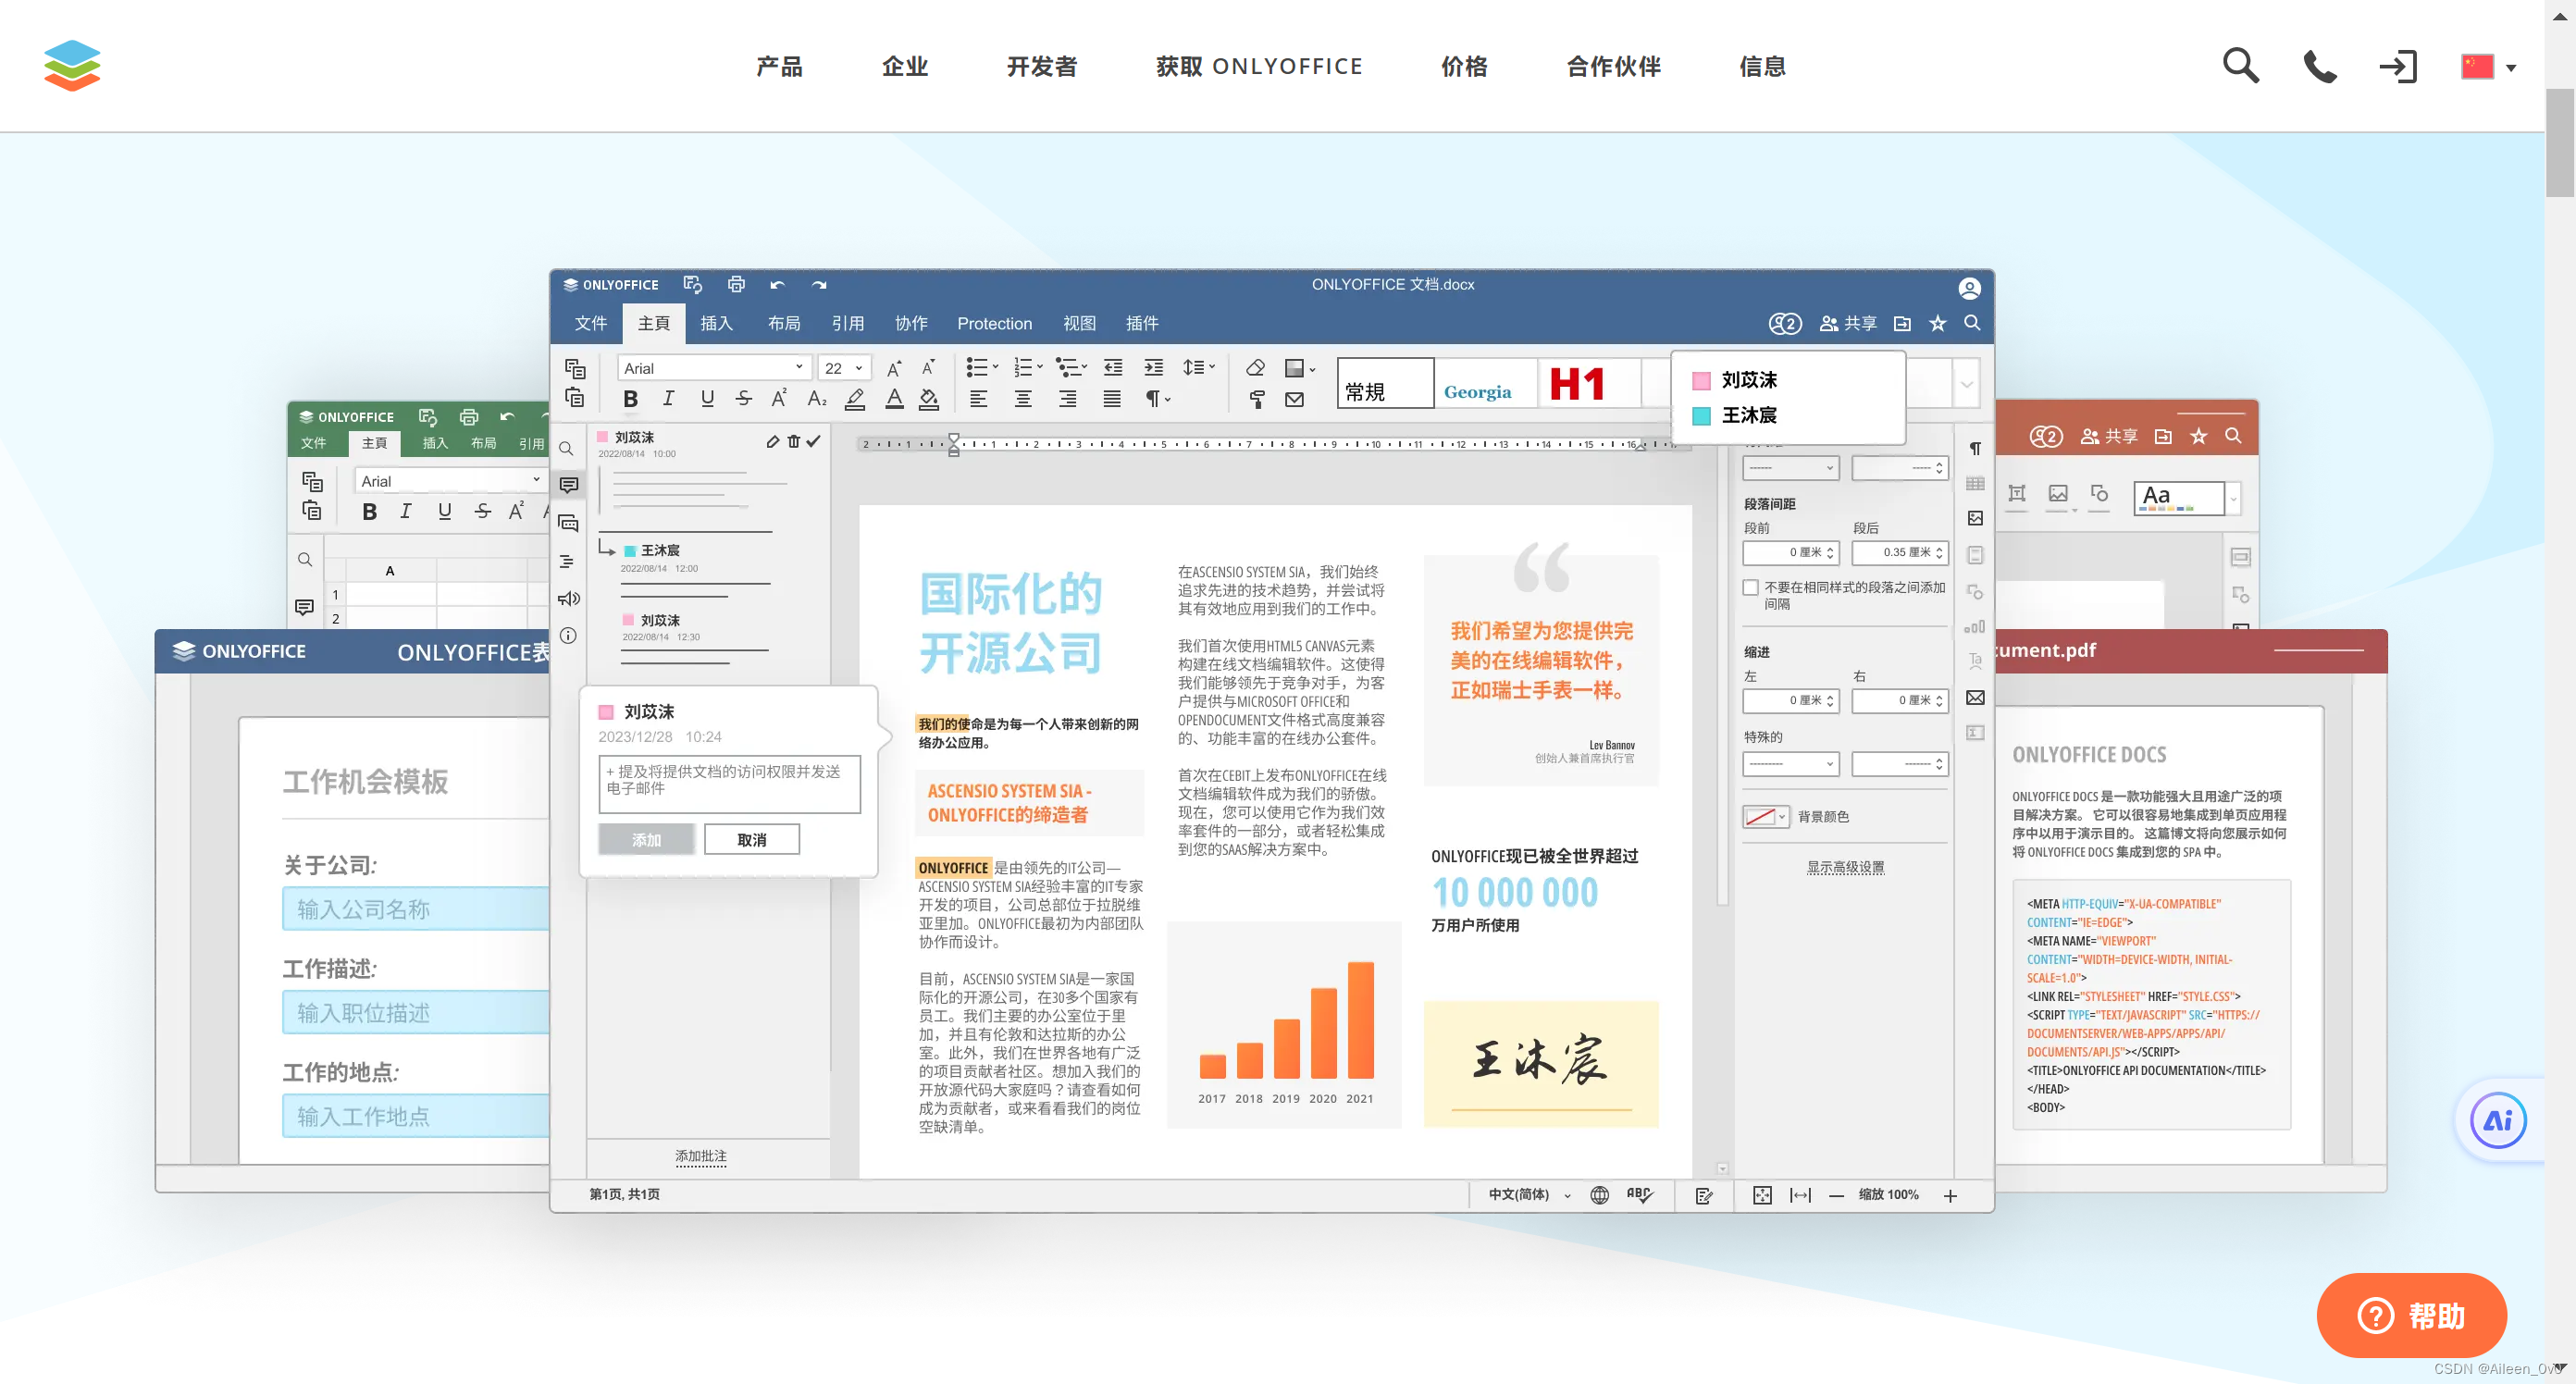Click the phone contact icon in header

point(2320,66)
